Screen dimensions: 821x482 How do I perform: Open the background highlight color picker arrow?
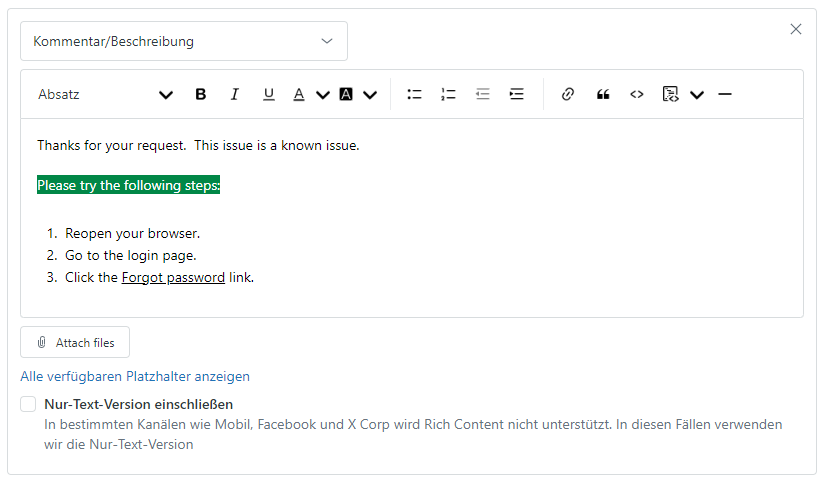[370, 95]
